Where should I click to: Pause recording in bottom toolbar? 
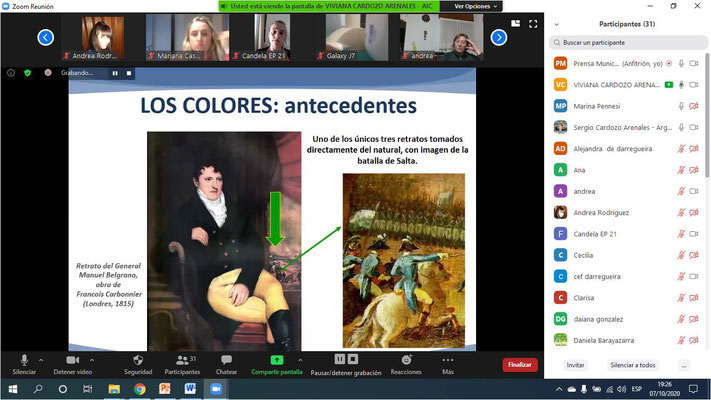[x=340, y=359]
